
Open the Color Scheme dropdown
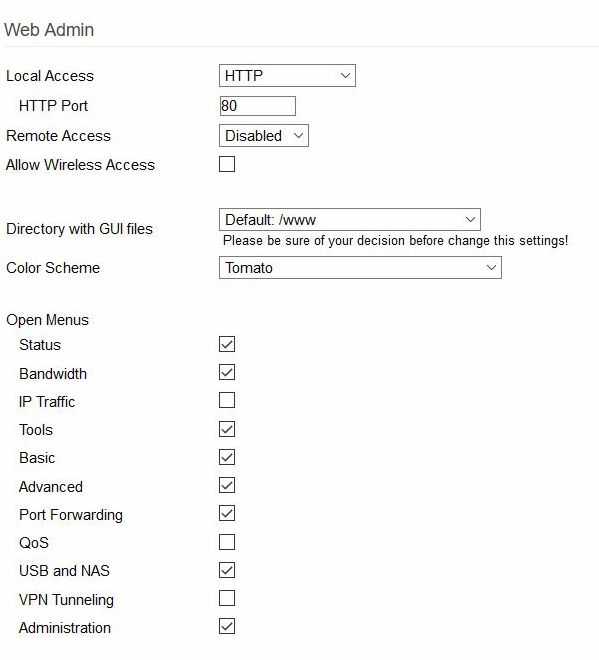pos(360,268)
